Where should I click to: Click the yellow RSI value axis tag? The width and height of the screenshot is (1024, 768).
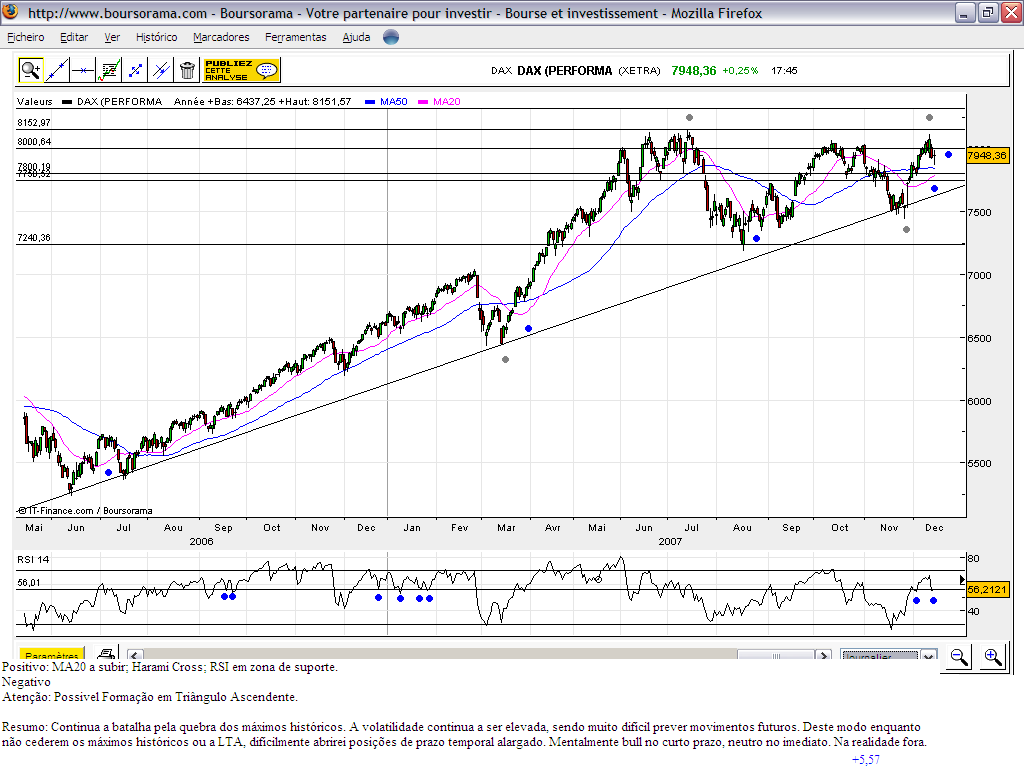coord(987,590)
